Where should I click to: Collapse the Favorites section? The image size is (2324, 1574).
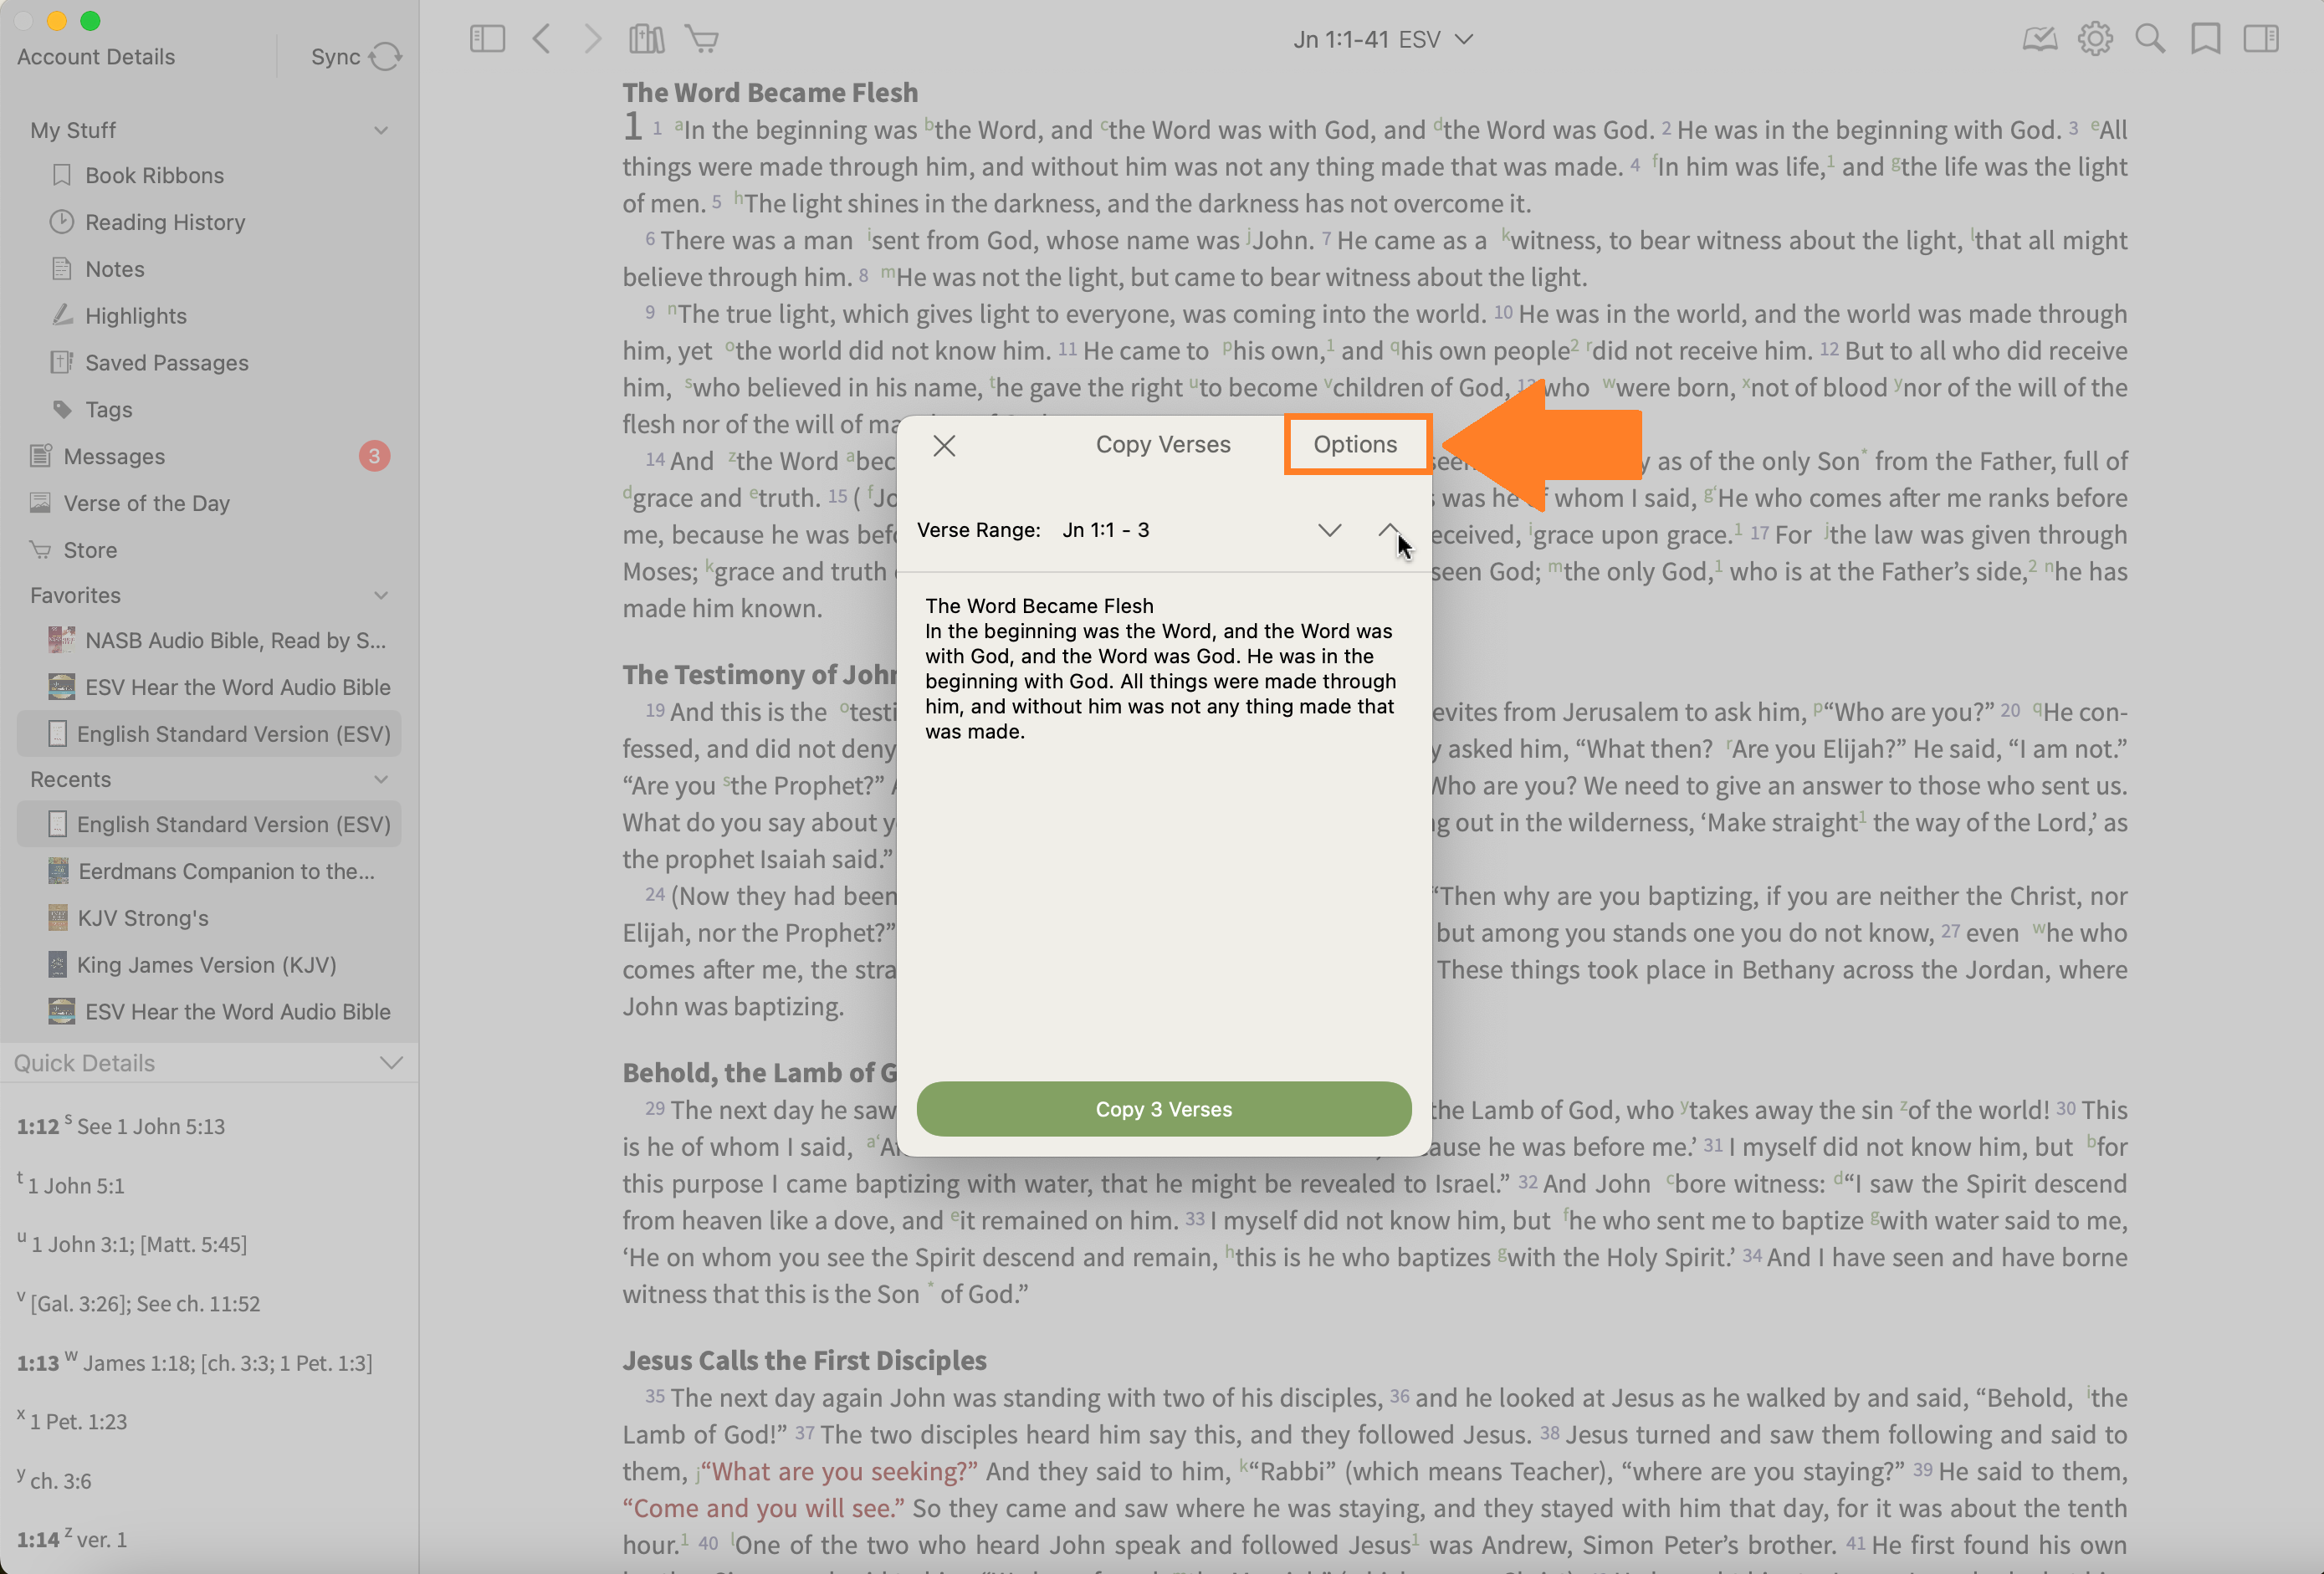(381, 595)
